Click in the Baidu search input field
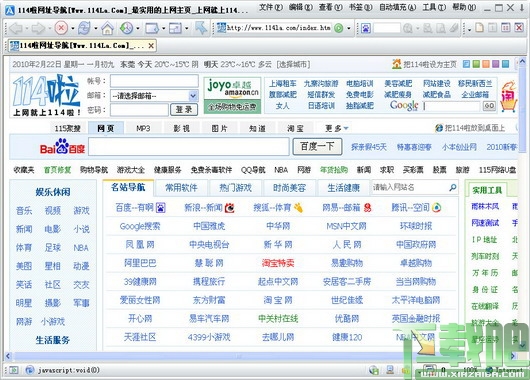The height and width of the screenshot is (380, 530). point(189,147)
